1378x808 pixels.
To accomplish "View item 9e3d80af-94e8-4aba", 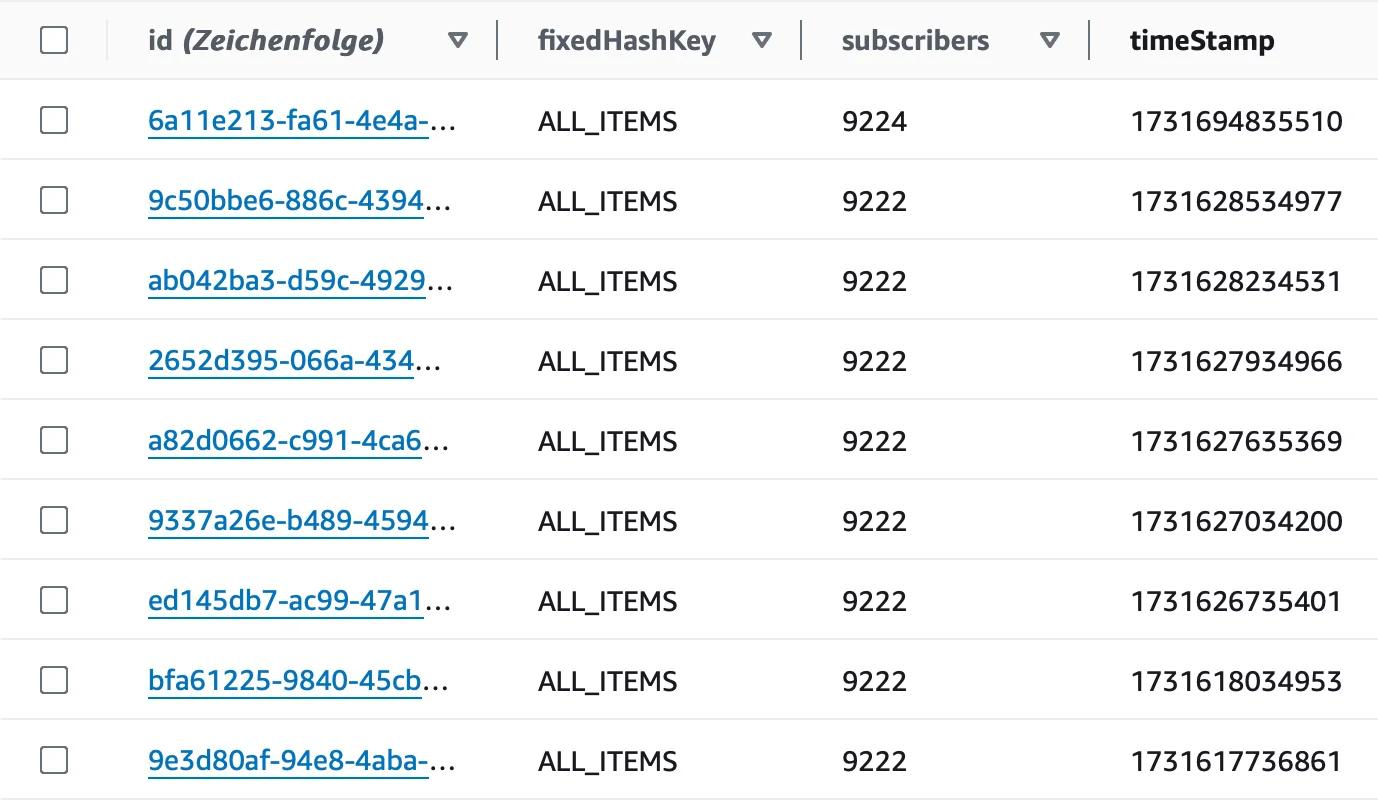I will [x=302, y=762].
